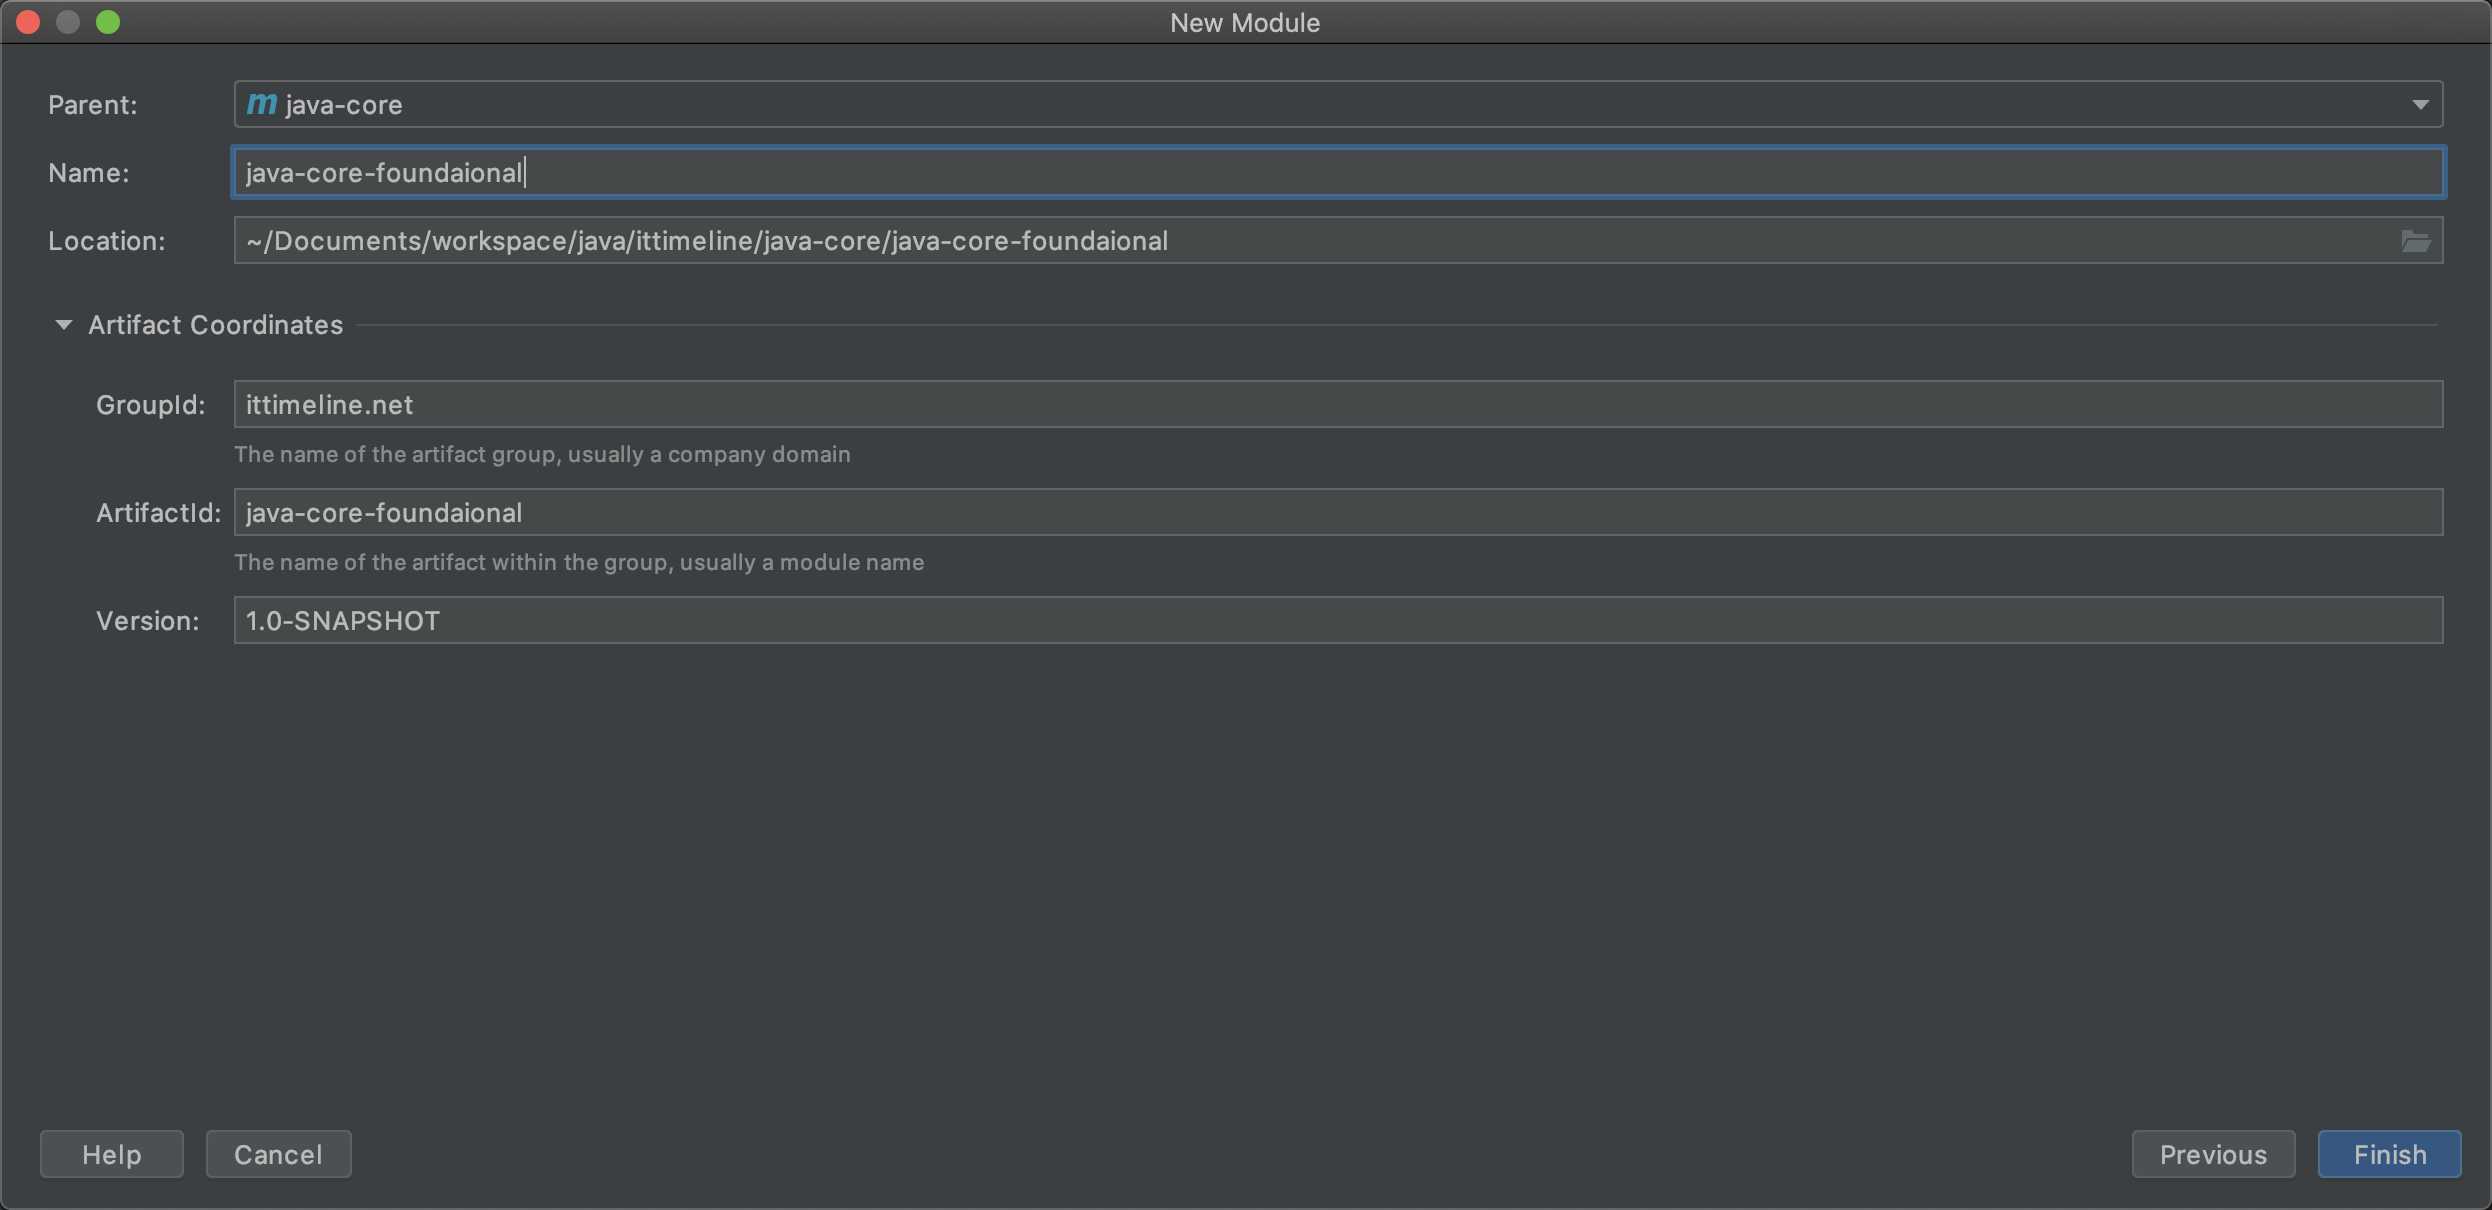Open Help for this dialog
Viewport: 2492px width, 1210px height.
click(112, 1154)
